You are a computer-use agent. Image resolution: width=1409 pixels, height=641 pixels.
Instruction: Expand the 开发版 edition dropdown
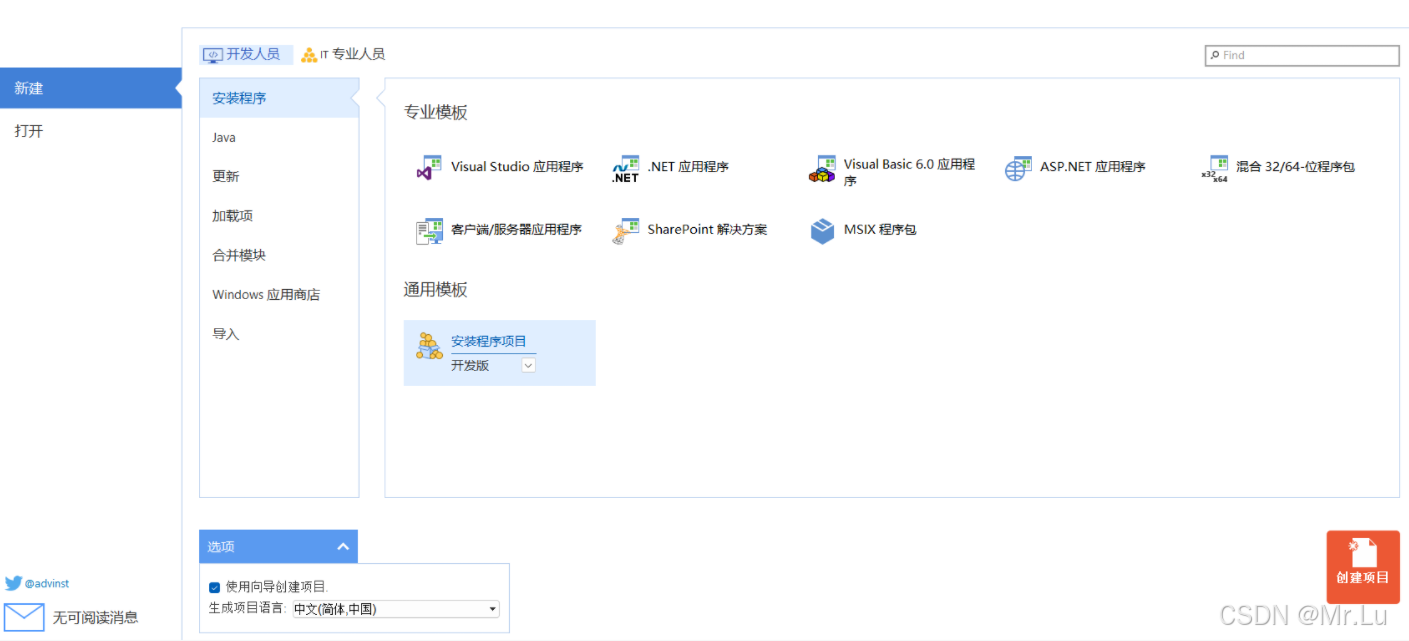[x=529, y=365]
